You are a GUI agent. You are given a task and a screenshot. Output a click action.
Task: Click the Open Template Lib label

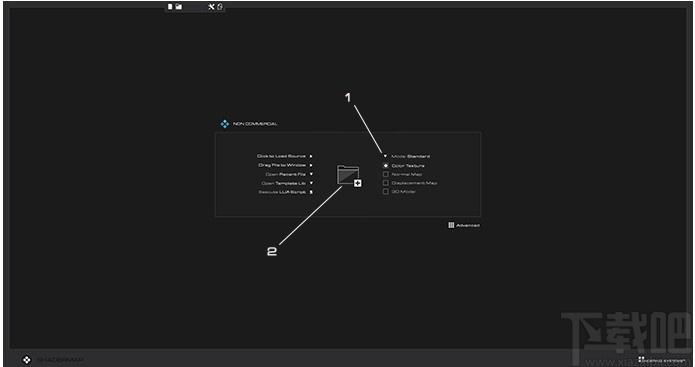284,183
